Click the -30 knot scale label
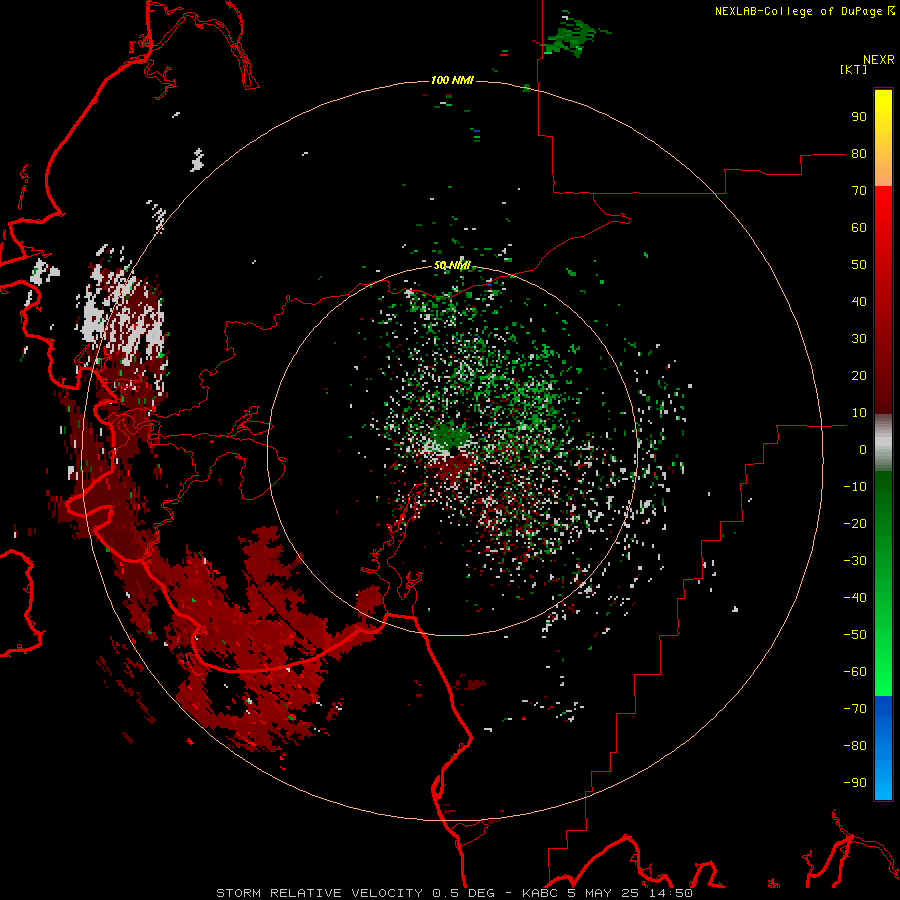This screenshot has height=900, width=900. (855, 561)
